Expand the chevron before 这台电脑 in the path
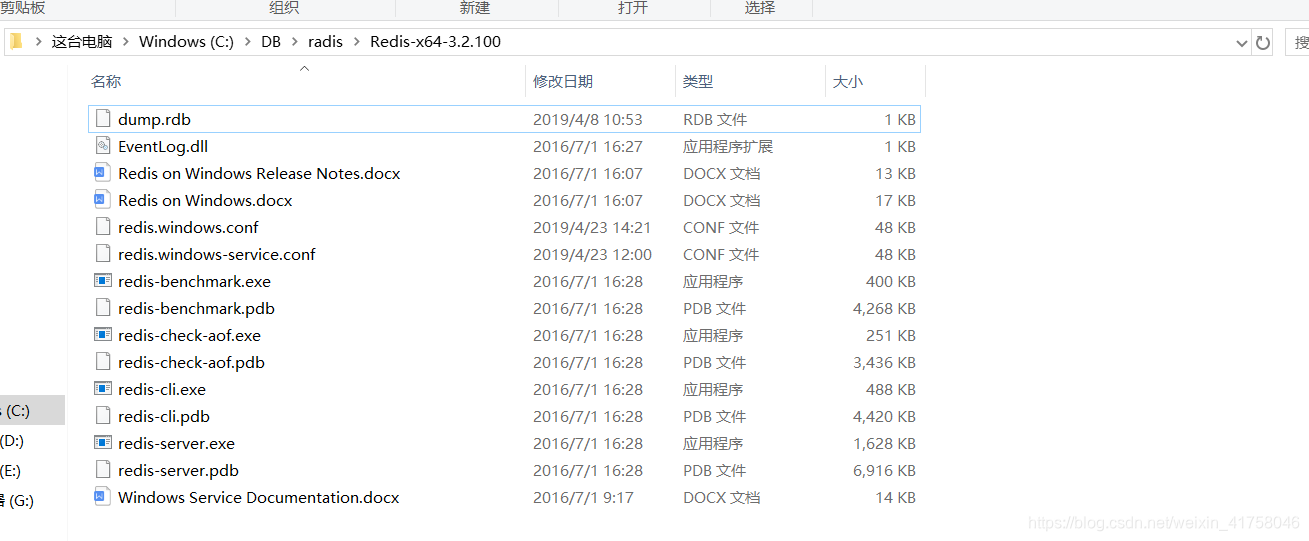1309x541 pixels. tap(39, 42)
